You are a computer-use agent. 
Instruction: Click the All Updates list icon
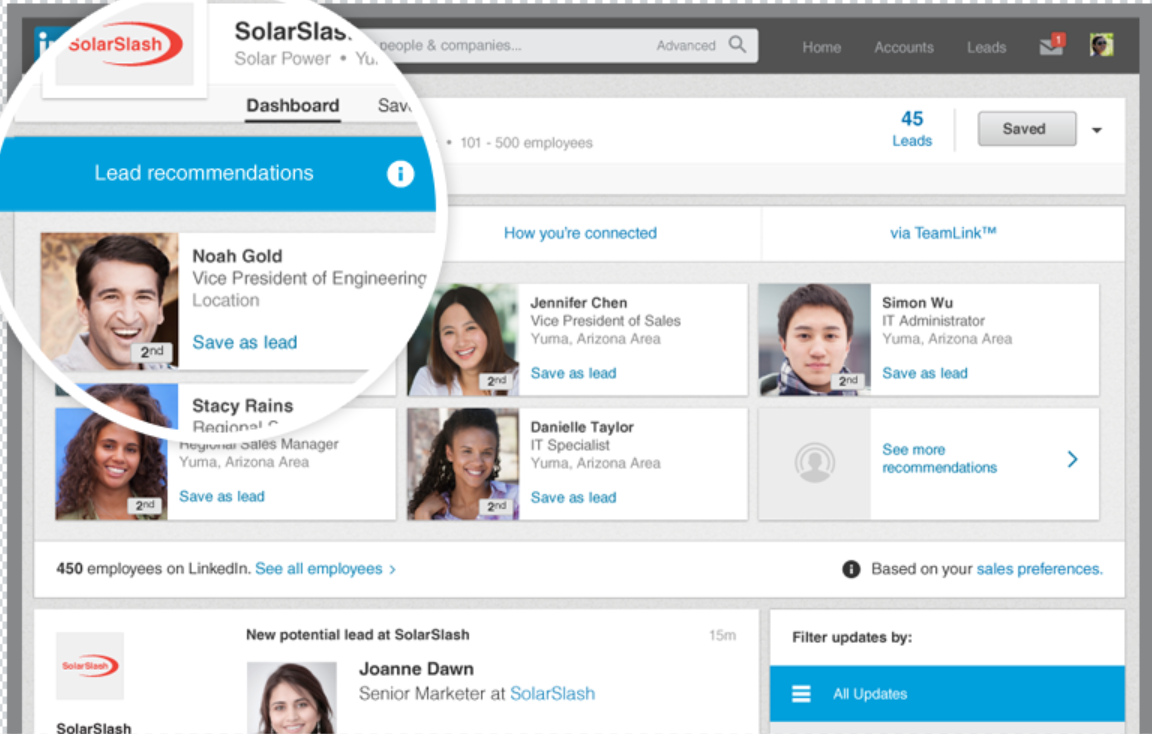(801, 694)
